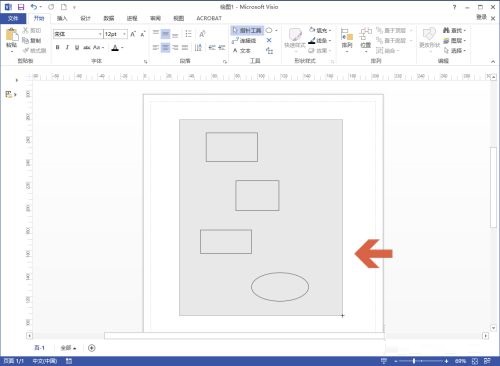Switch to the 插入 (Insert) ribbon tab
The width and height of the screenshot is (500, 366).
62,18
